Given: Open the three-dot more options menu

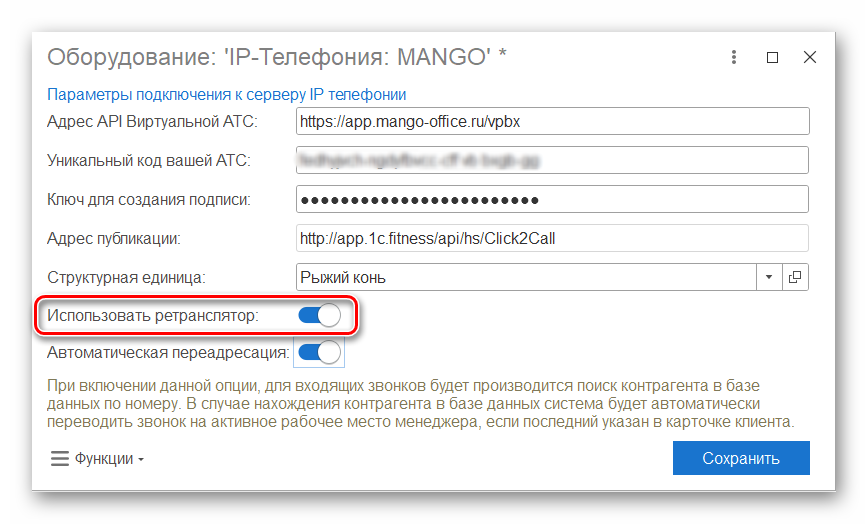Looking at the screenshot, I should pyautogui.click(x=733, y=57).
